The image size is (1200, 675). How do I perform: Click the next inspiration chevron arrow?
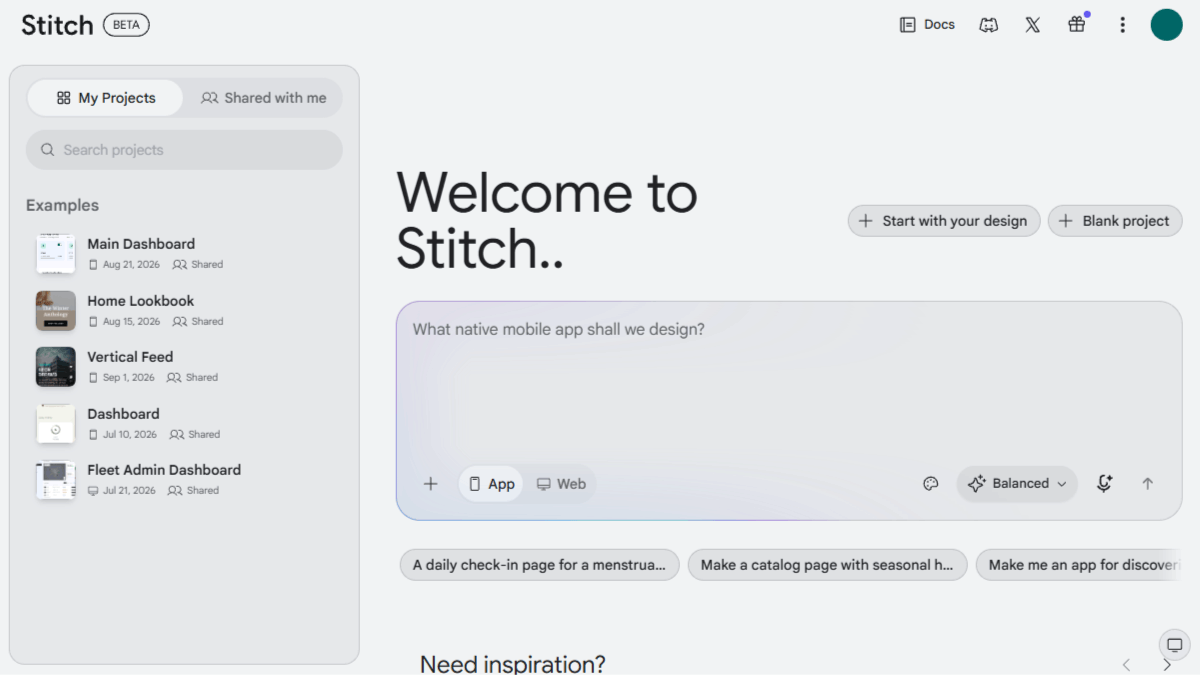[1167, 665]
